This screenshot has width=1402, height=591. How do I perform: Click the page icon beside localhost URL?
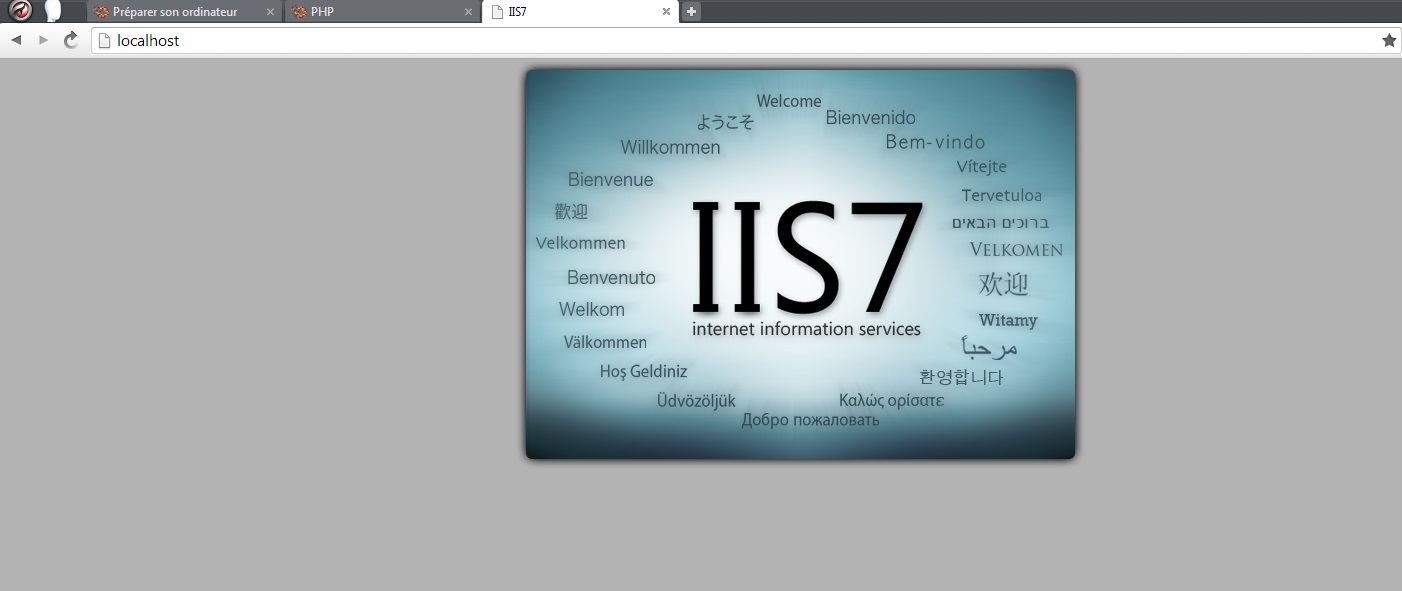point(103,41)
